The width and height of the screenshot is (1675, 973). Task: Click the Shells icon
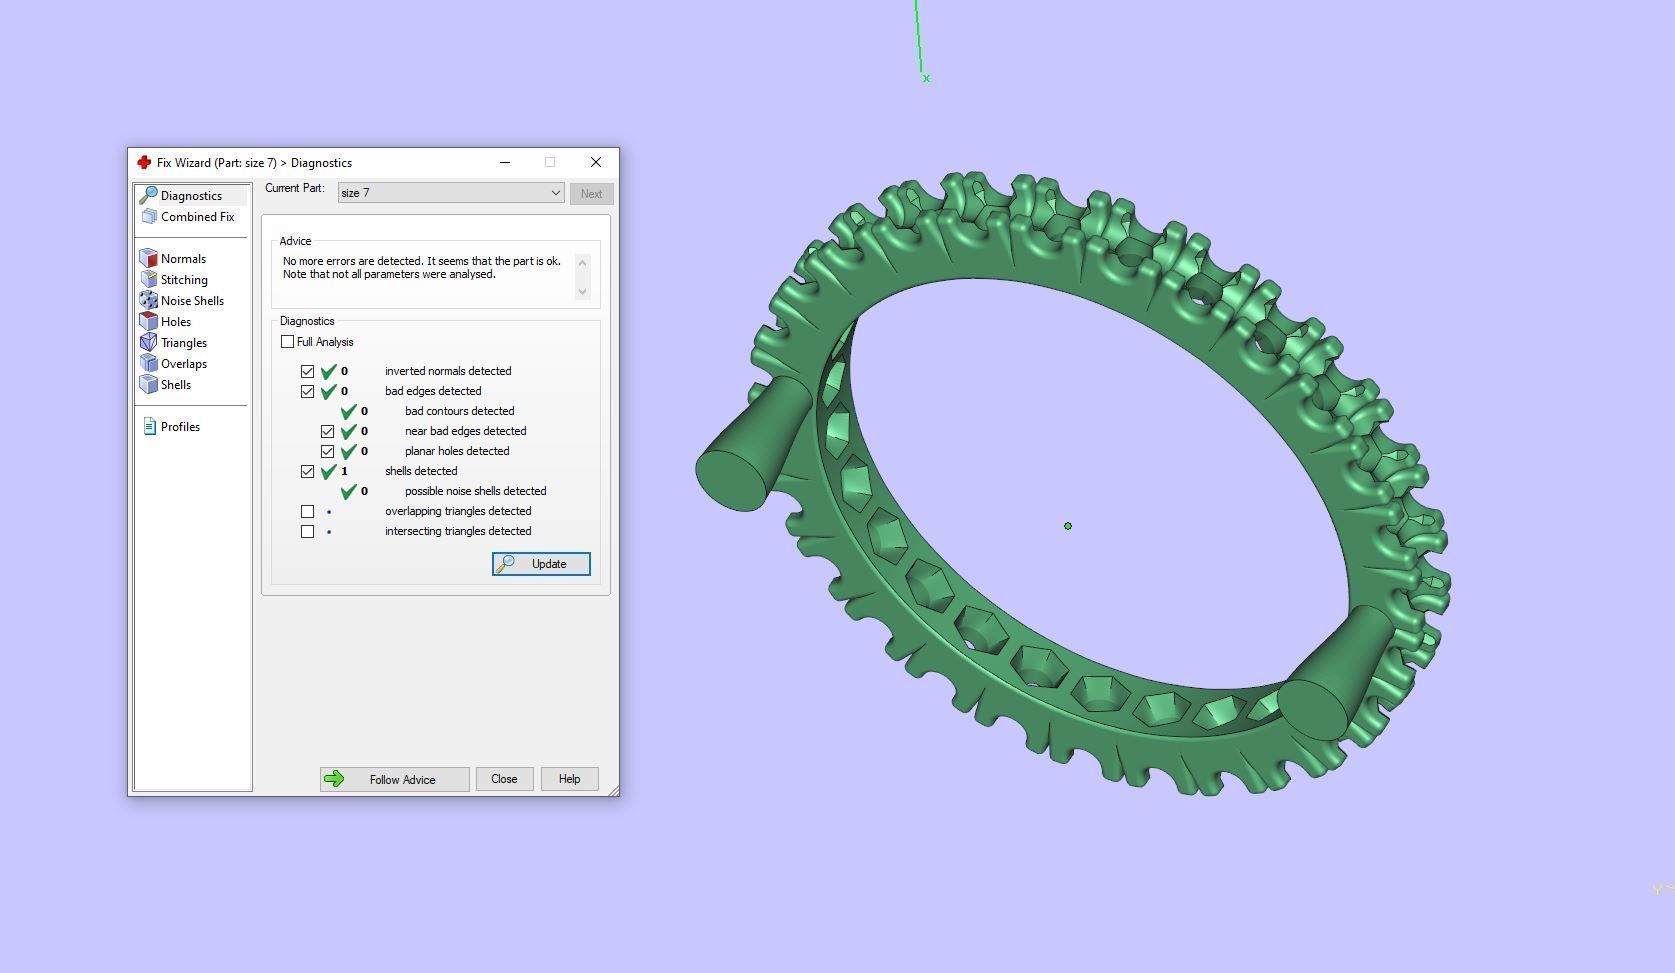149,384
